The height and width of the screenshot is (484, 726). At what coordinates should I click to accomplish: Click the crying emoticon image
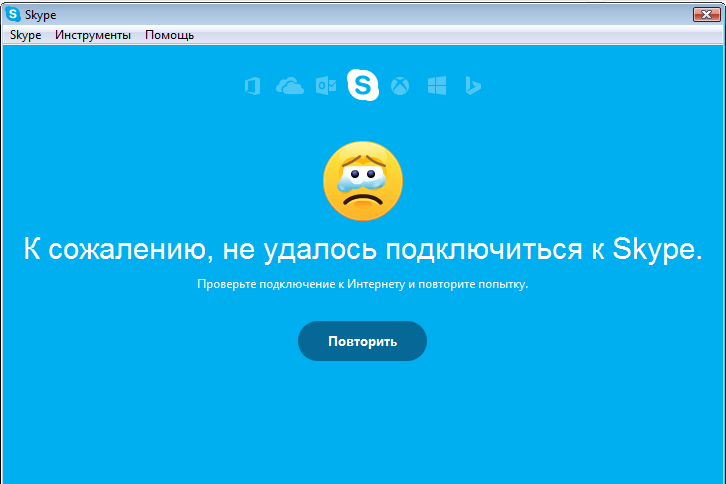363,181
